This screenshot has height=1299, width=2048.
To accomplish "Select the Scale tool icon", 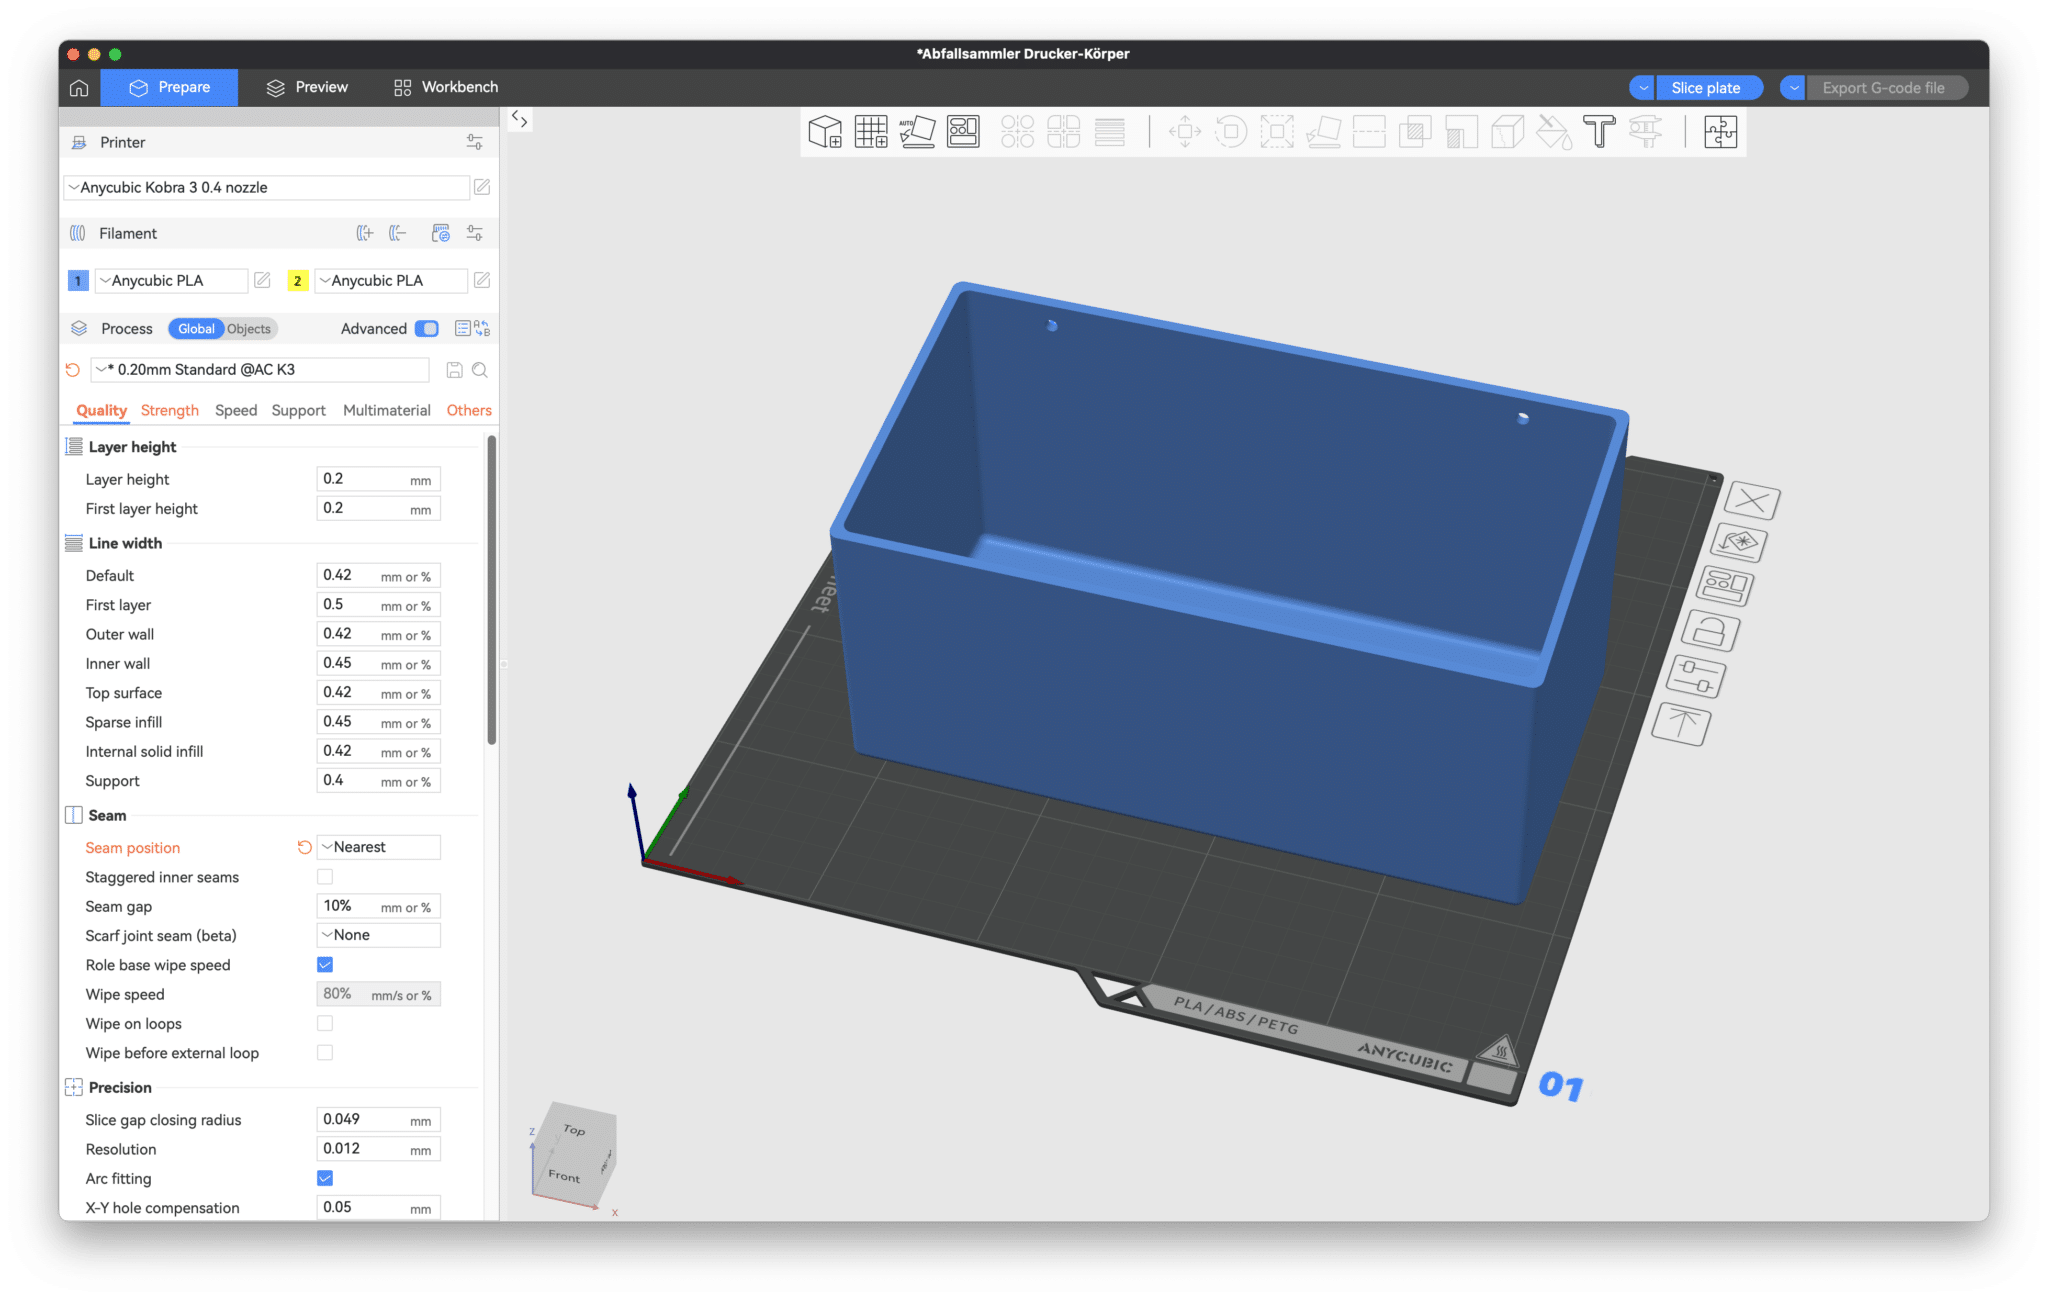I will click(1277, 132).
